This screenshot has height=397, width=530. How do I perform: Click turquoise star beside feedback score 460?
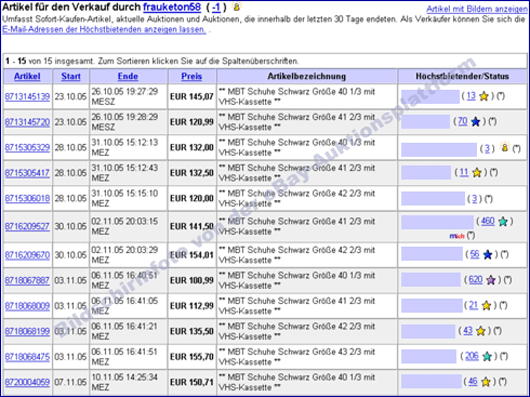pos(503,221)
